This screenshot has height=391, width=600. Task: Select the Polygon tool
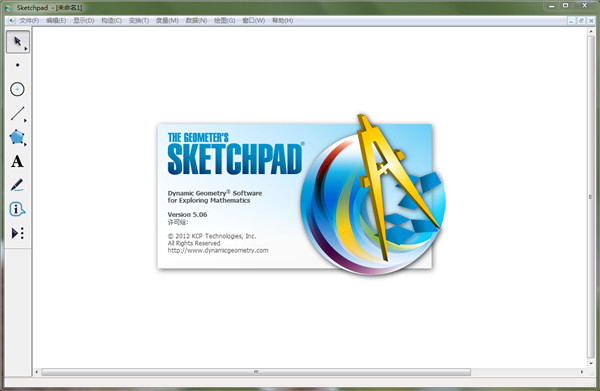pyautogui.click(x=17, y=137)
